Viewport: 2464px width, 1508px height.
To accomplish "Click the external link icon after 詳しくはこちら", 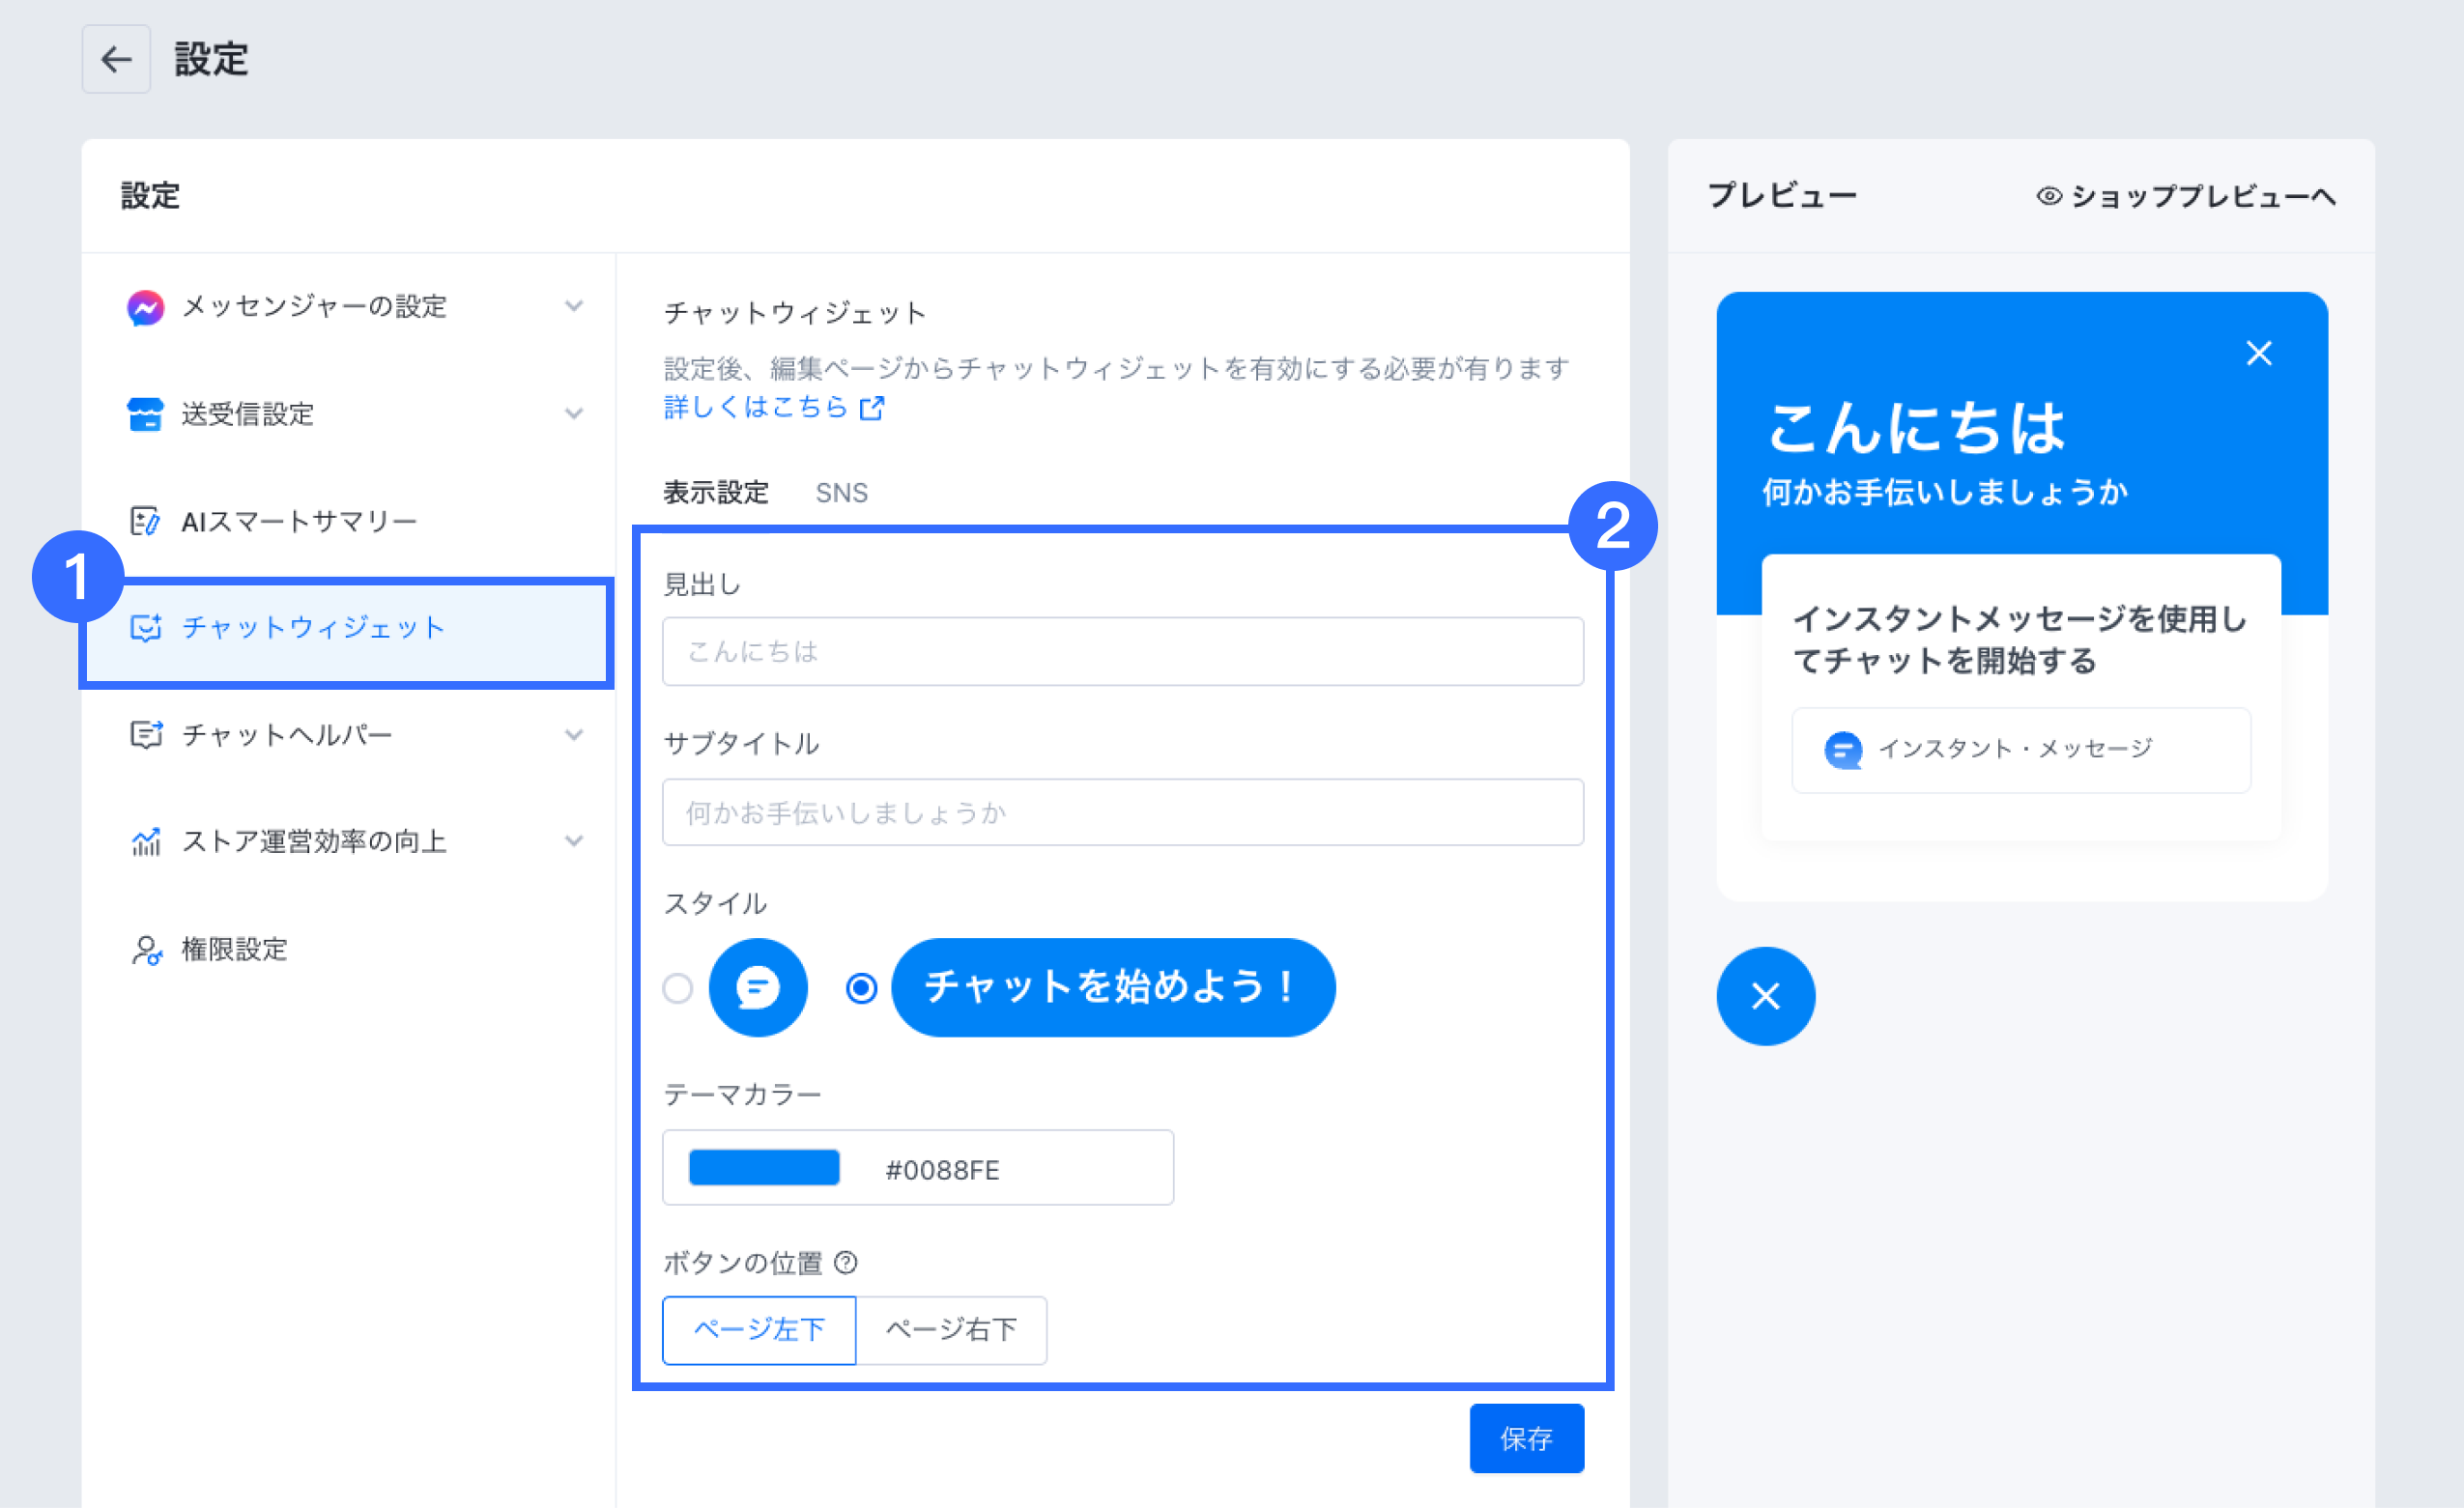I will pos(872,408).
